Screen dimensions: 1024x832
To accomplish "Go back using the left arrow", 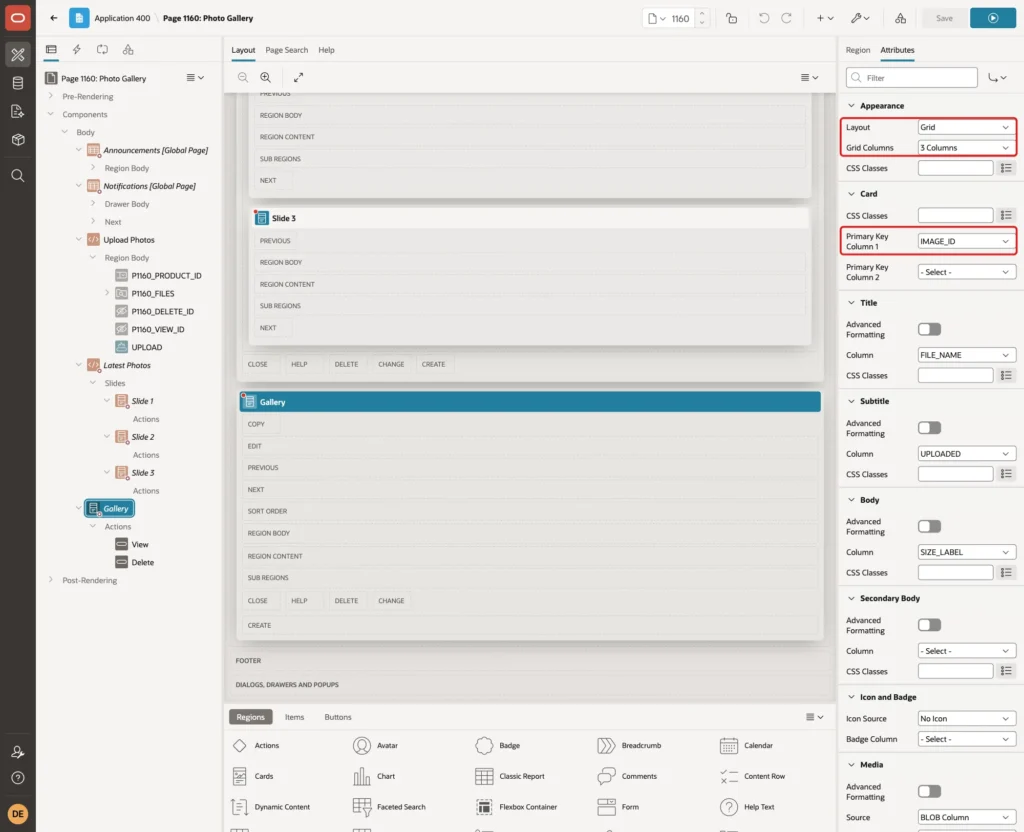I will pos(54,18).
